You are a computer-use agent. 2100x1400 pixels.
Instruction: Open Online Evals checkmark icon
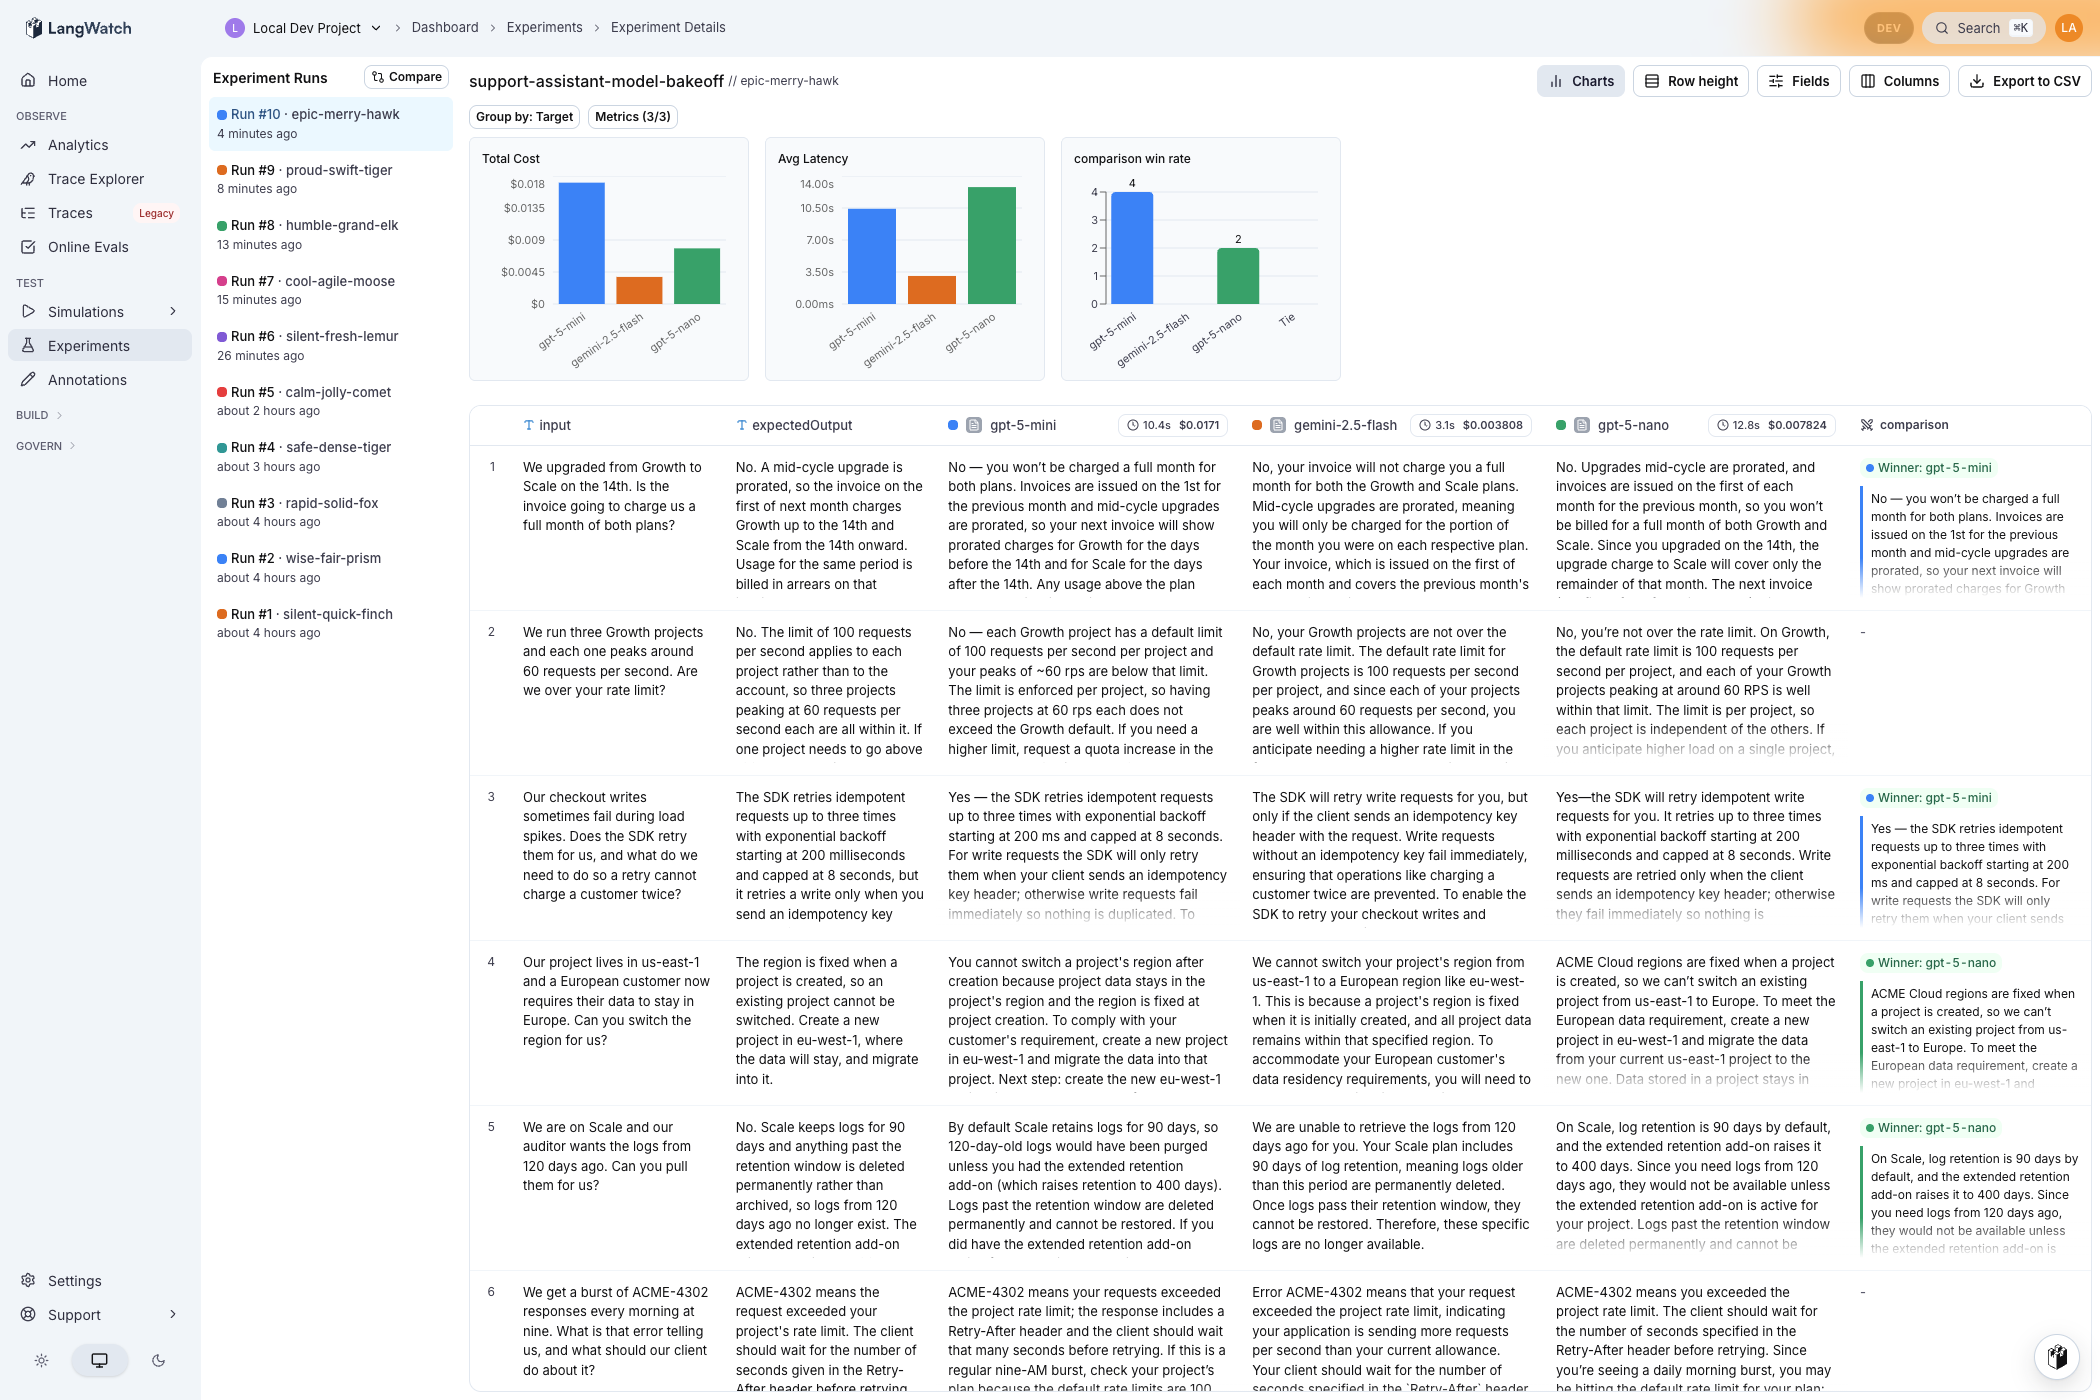[x=29, y=247]
